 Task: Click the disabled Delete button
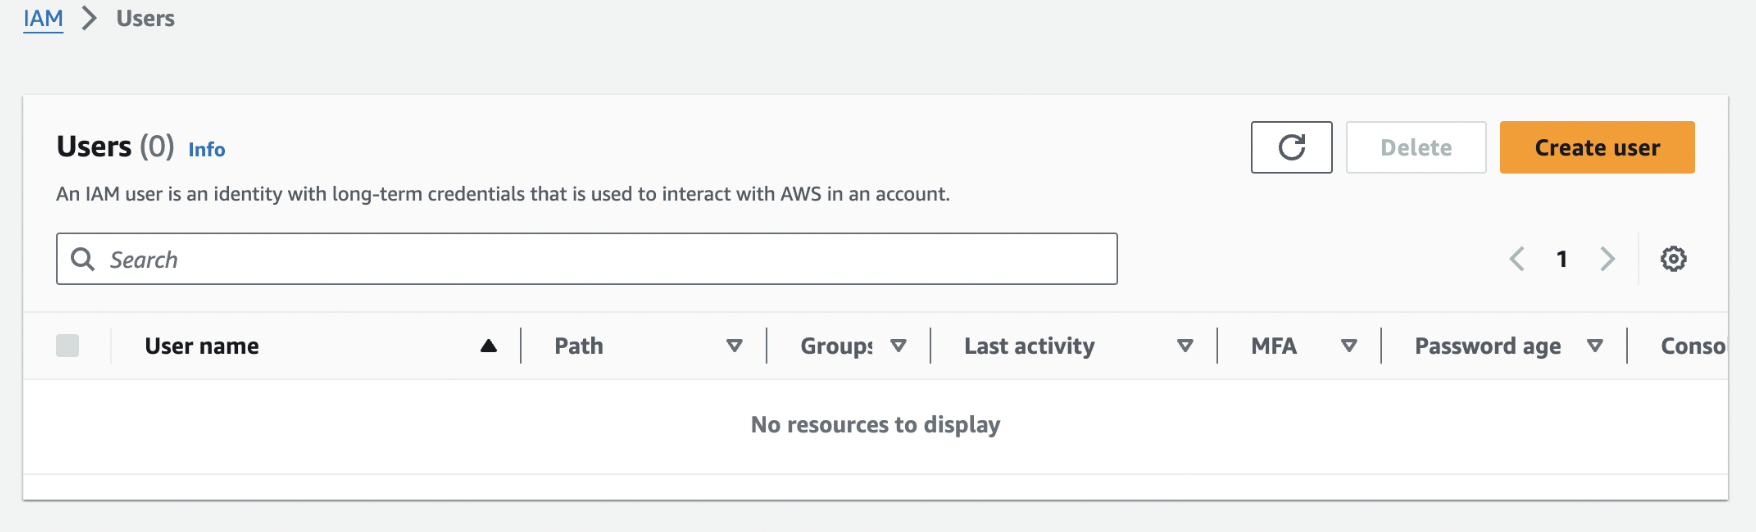tap(1416, 147)
